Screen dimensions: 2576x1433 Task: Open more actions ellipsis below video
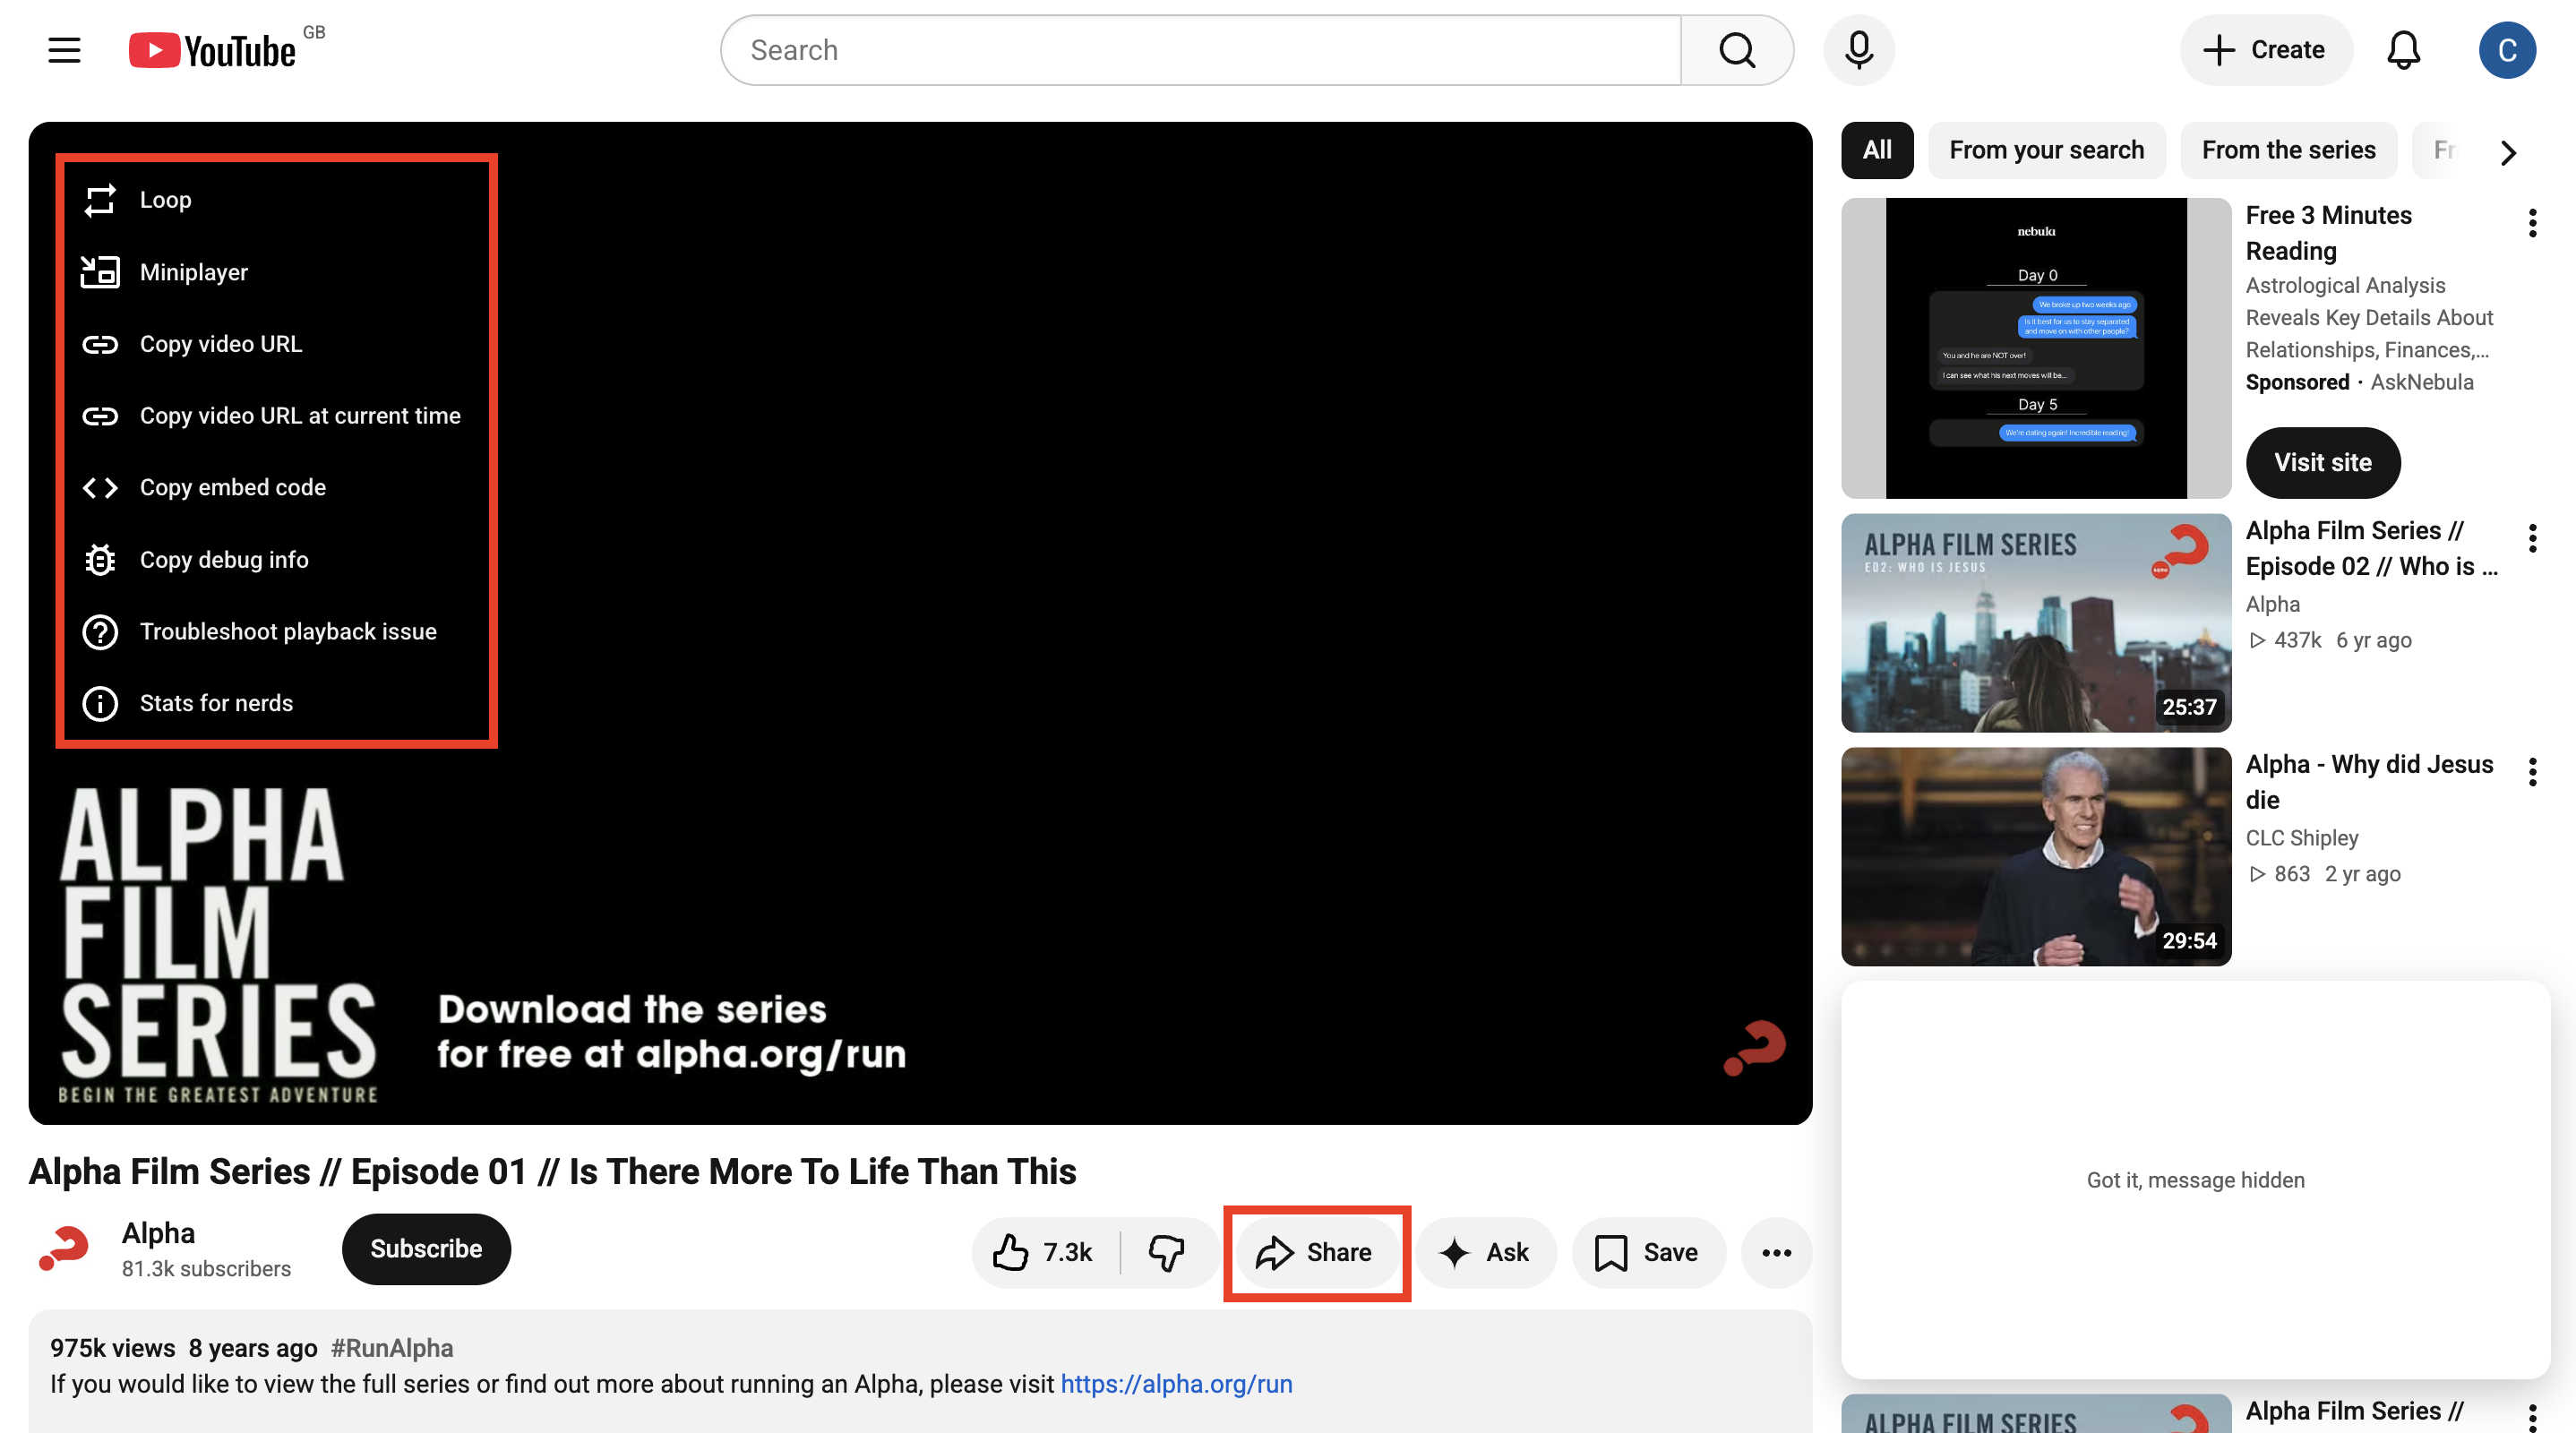[1776, 1252]
